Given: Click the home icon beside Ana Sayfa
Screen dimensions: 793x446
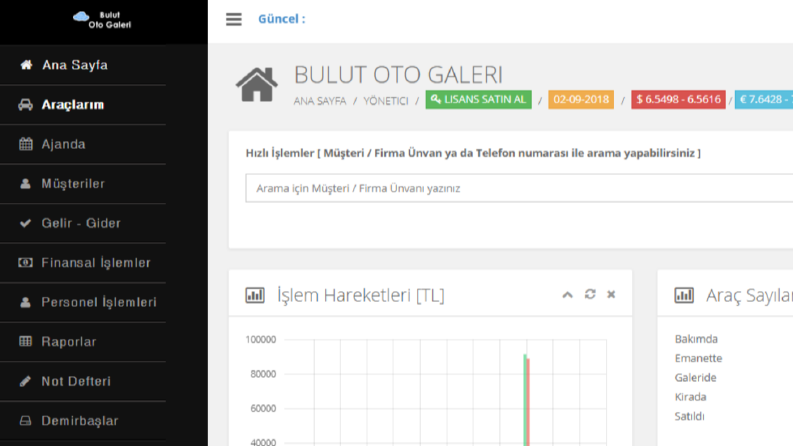Looking at the screenshot, I should (x=26, y=65).
